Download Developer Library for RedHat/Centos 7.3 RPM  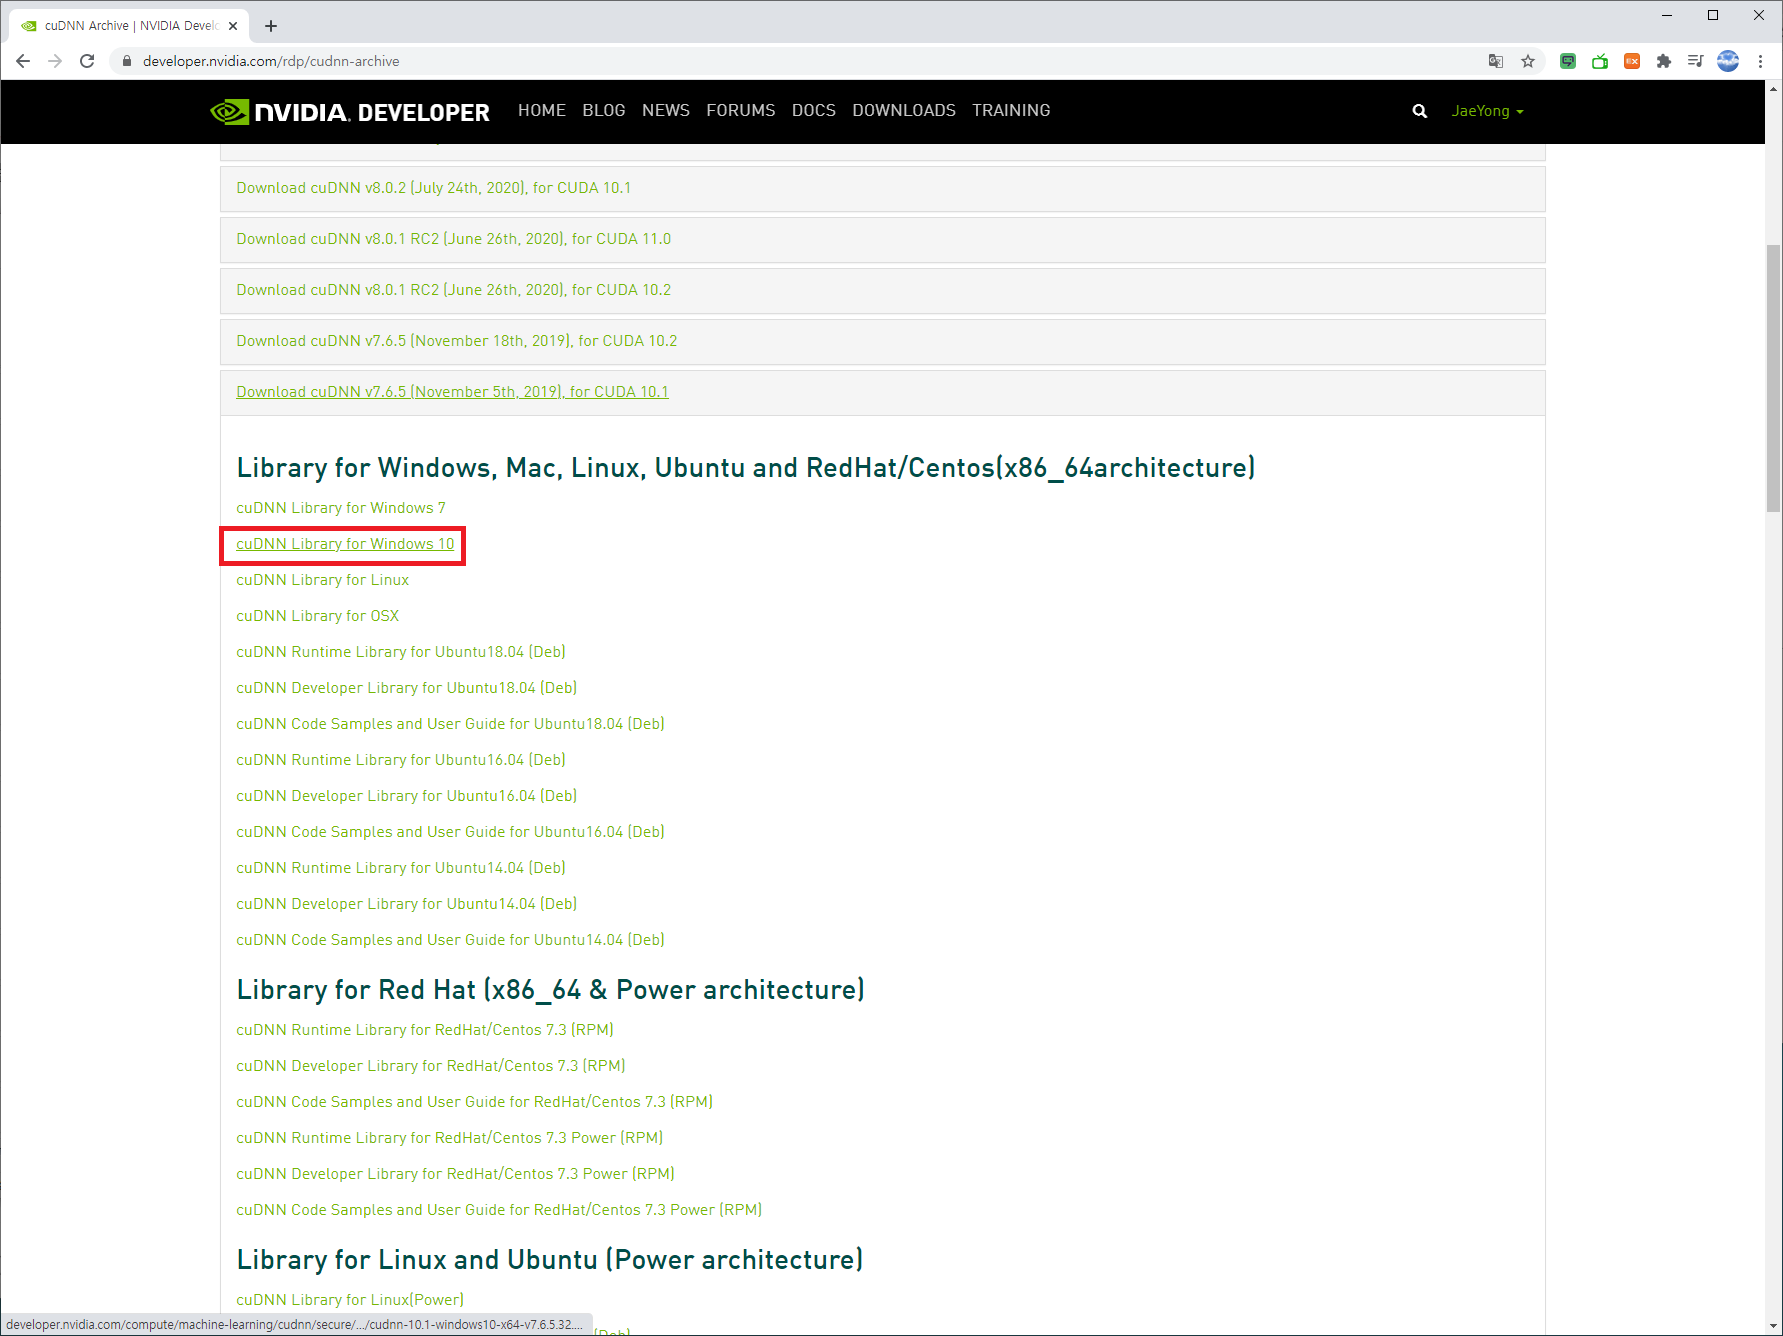pyautogui.click(x=431, y=1066)
